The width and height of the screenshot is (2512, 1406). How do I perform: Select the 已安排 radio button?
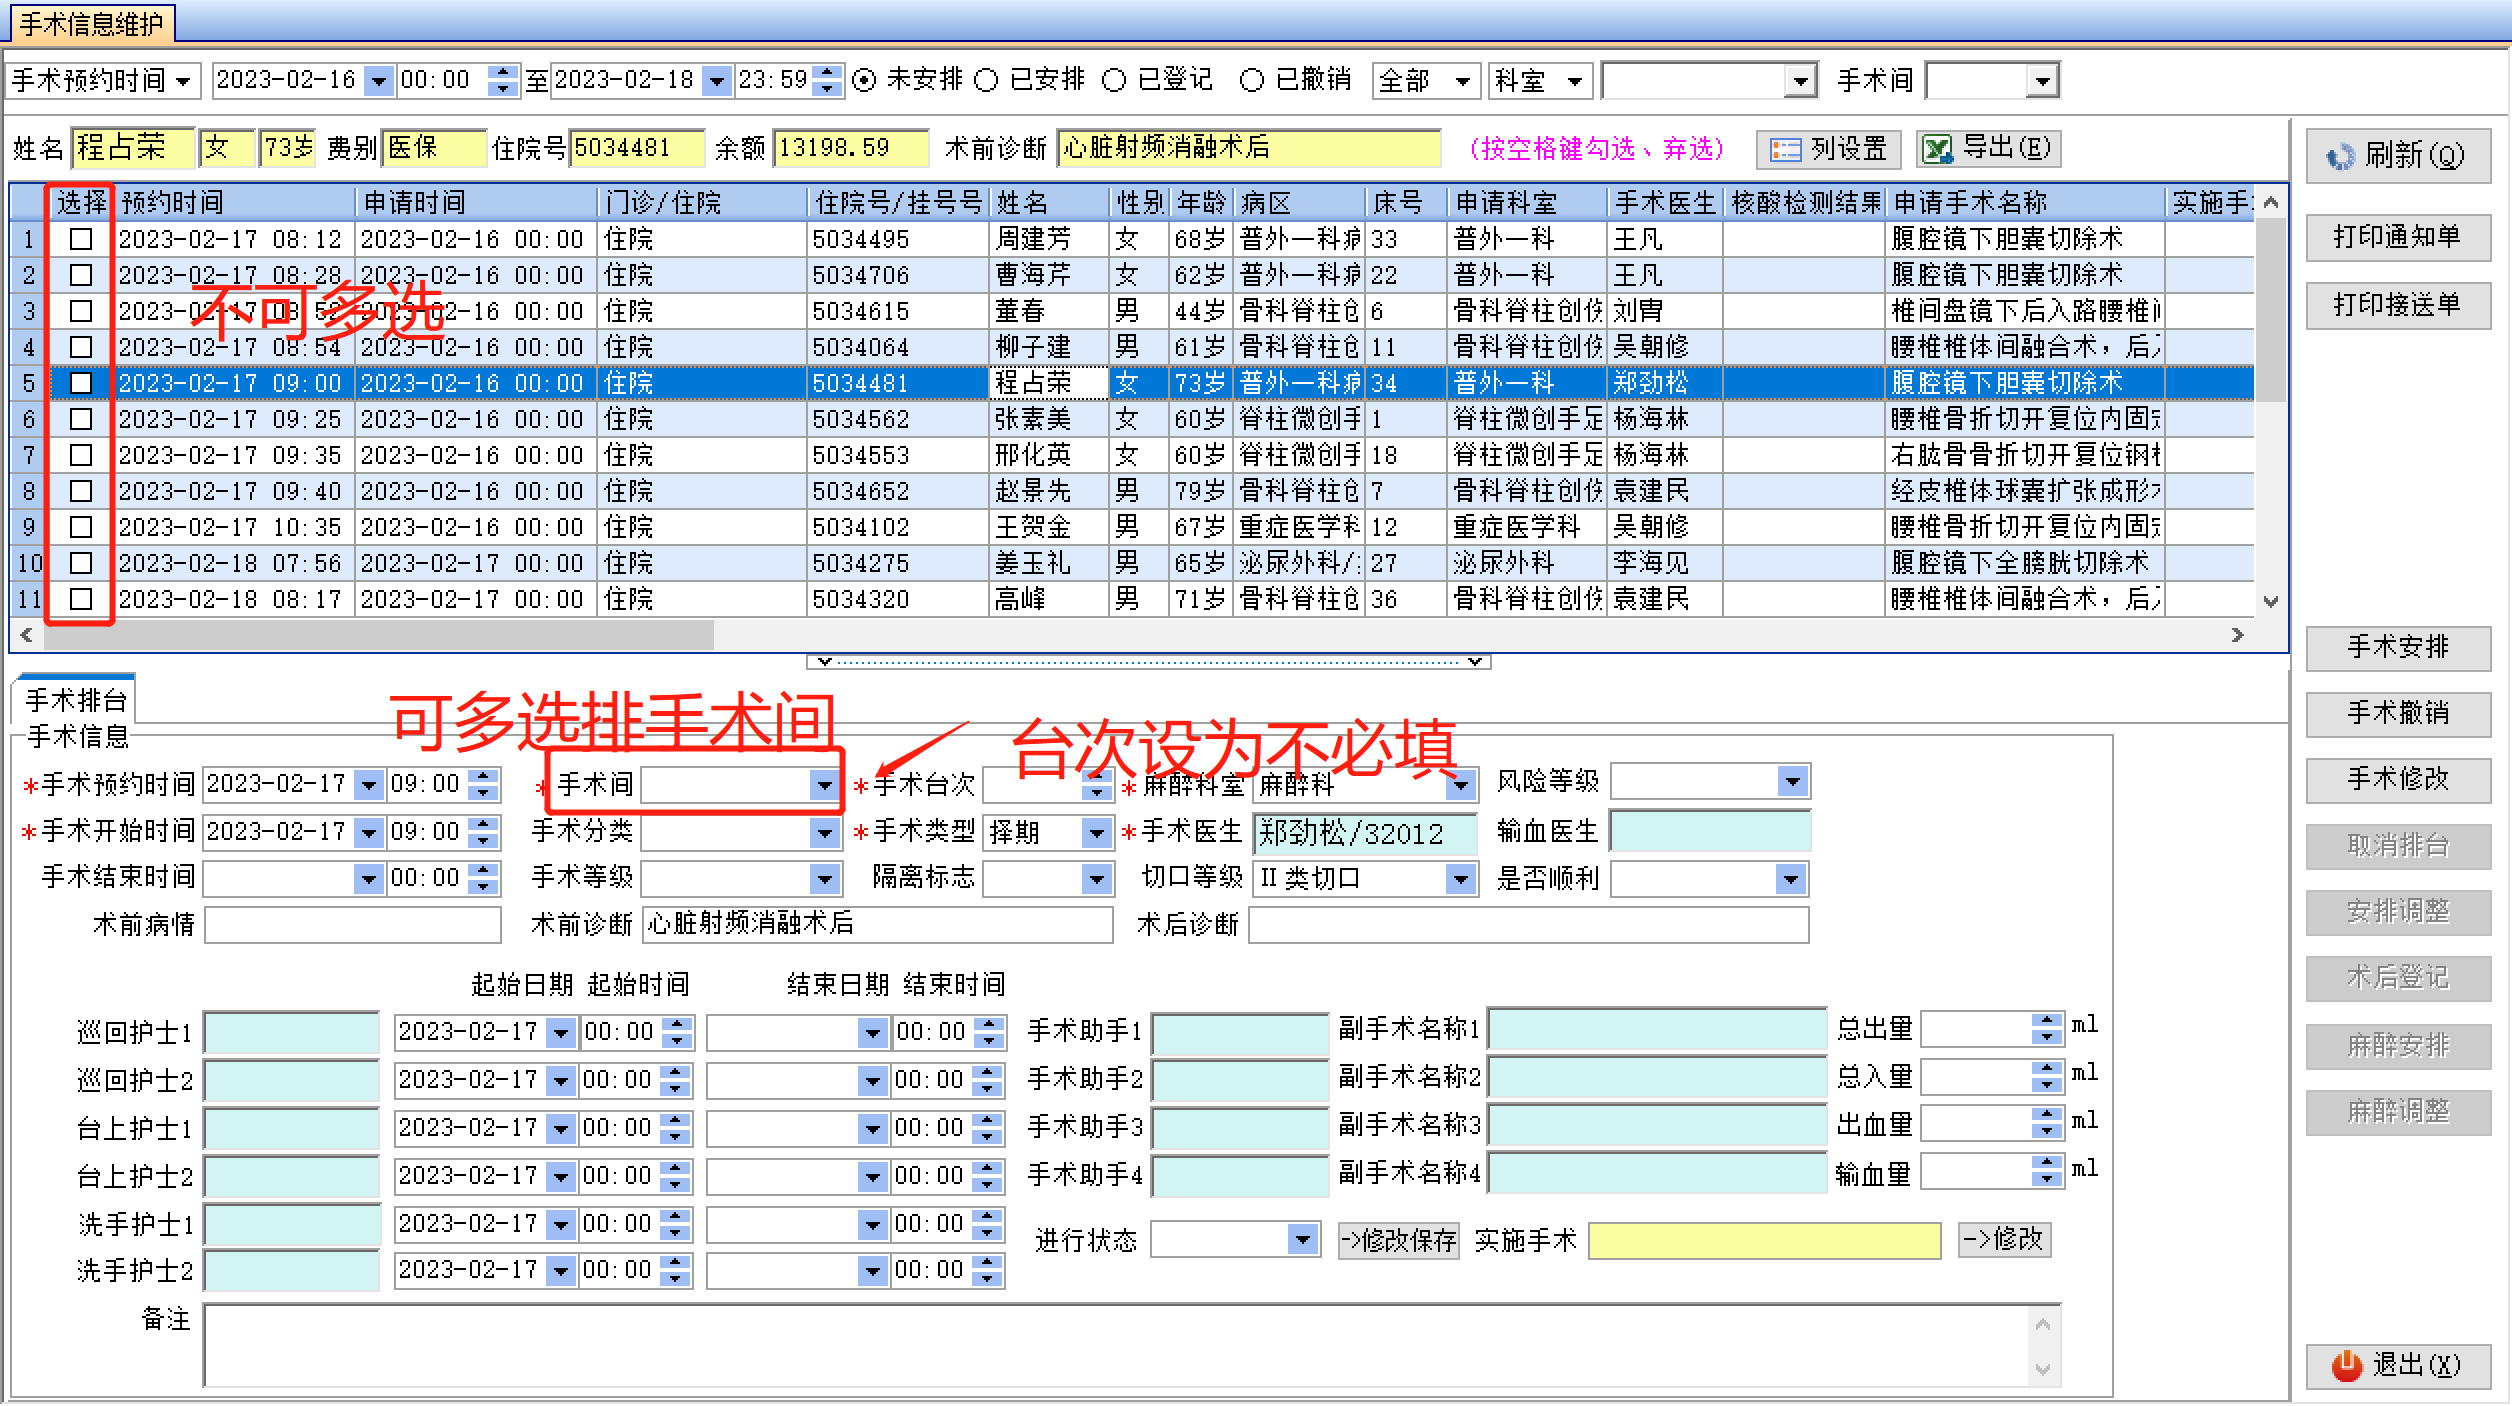click(x=987, y=80)
